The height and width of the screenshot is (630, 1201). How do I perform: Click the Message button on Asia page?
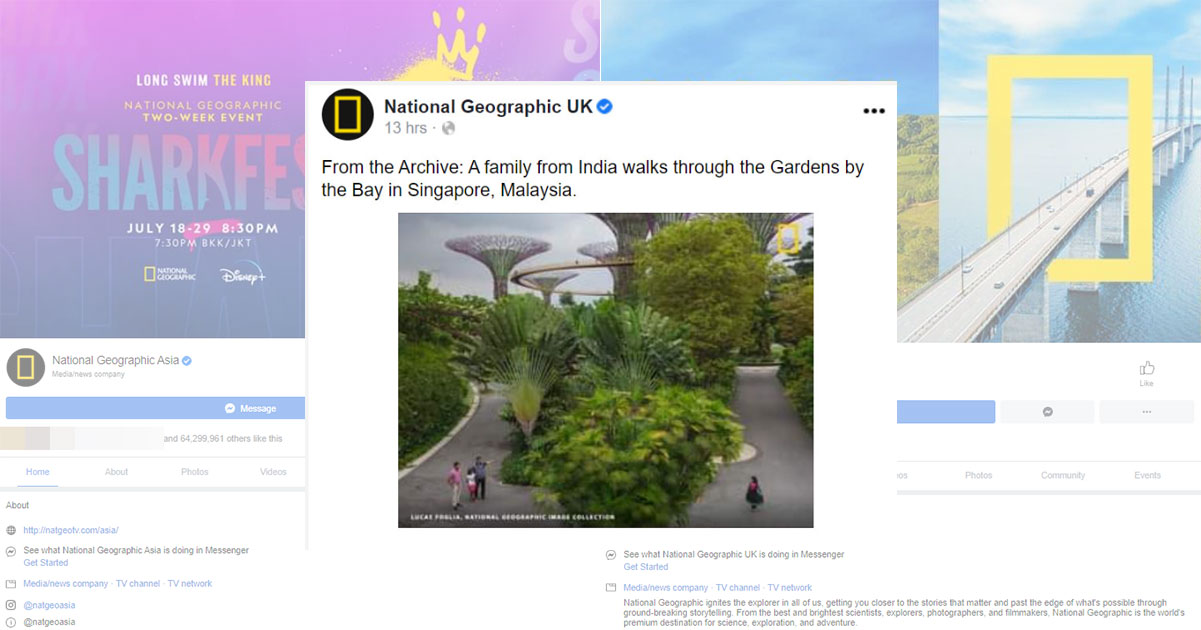click(155, 408)
